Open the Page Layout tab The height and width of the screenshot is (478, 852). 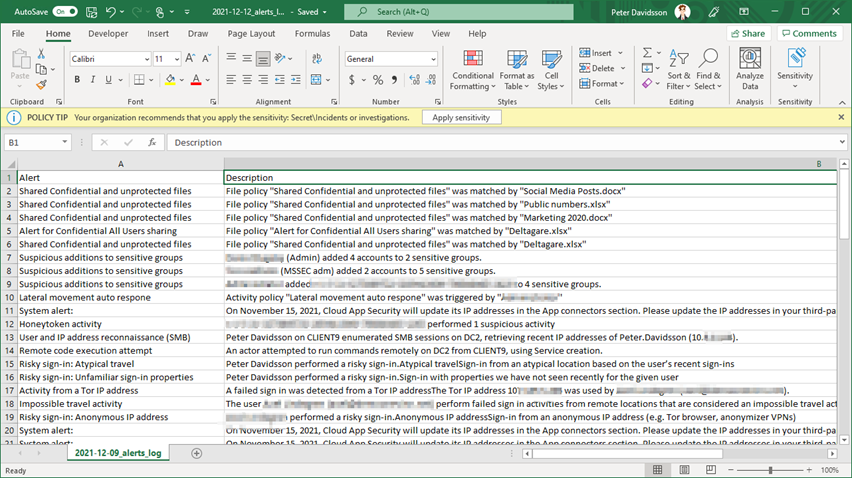pos(251,33)
